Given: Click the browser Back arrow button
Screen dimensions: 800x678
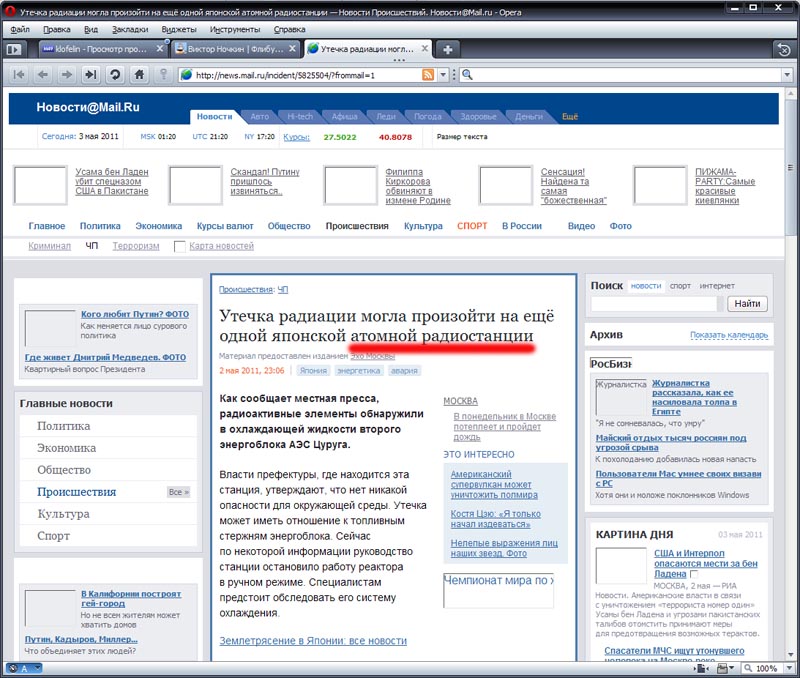Looking at the screenshot, I should [x=42, y=75].
